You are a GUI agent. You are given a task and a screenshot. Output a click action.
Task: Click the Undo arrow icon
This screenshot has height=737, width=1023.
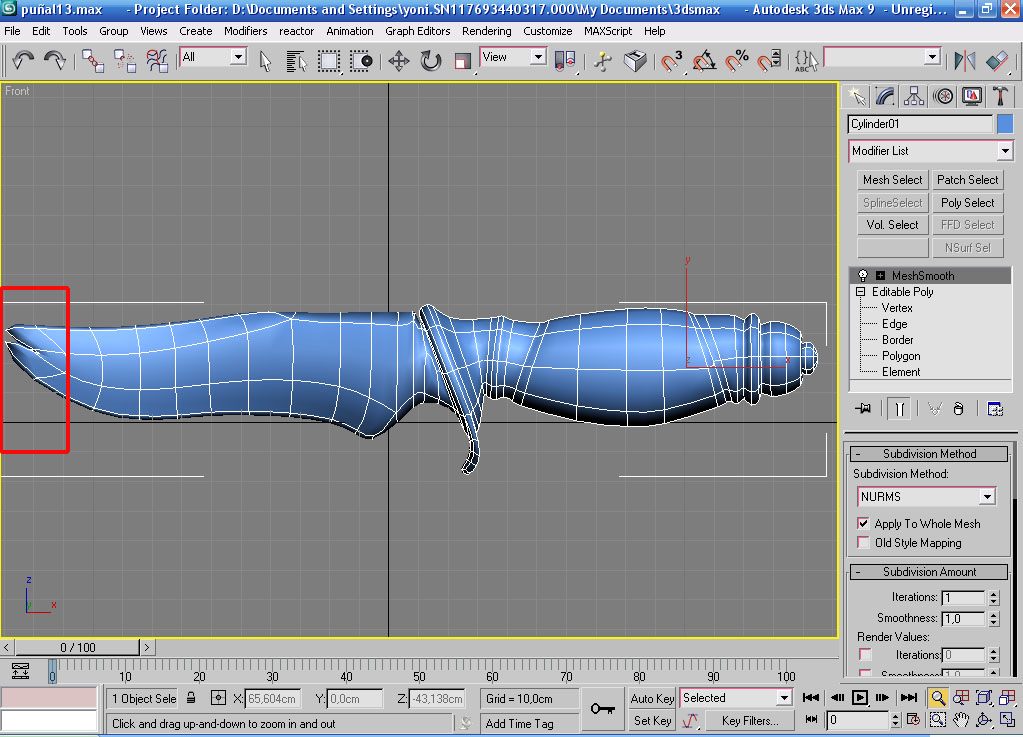pyautogui.click(x=23, y=61)
